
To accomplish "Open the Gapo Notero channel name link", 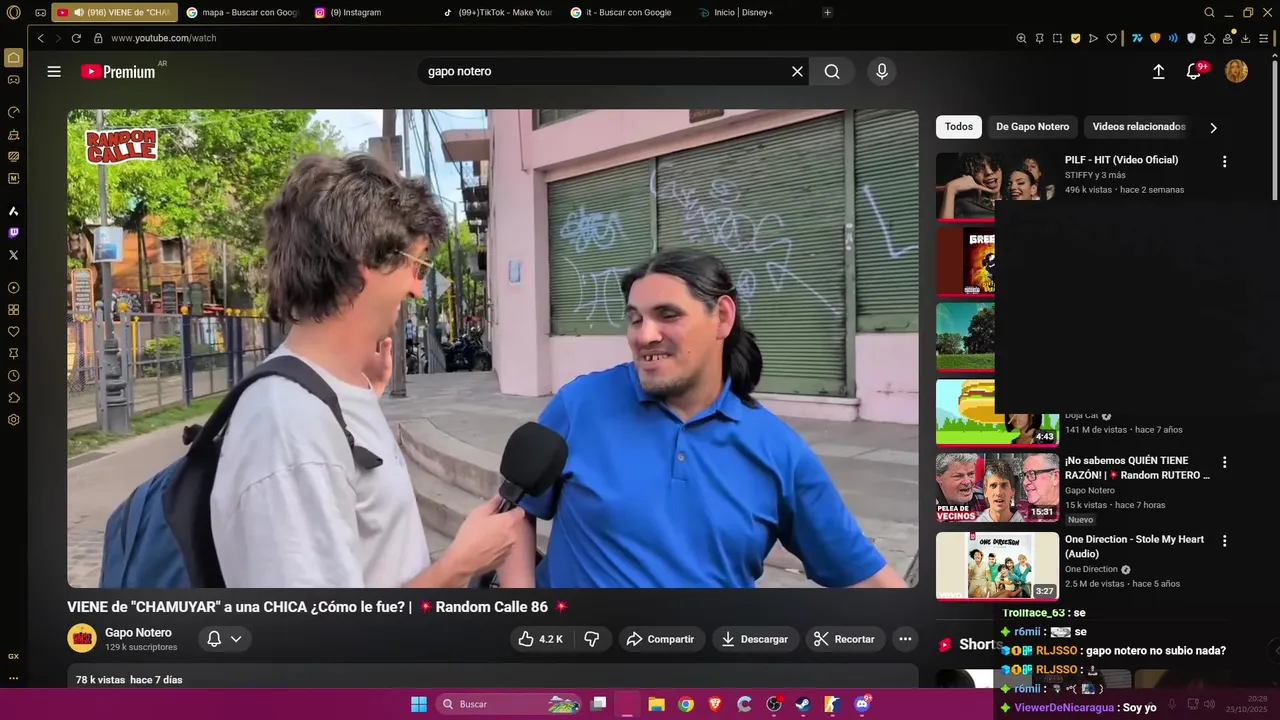I will pyautogui.click(x=138, y=632).
